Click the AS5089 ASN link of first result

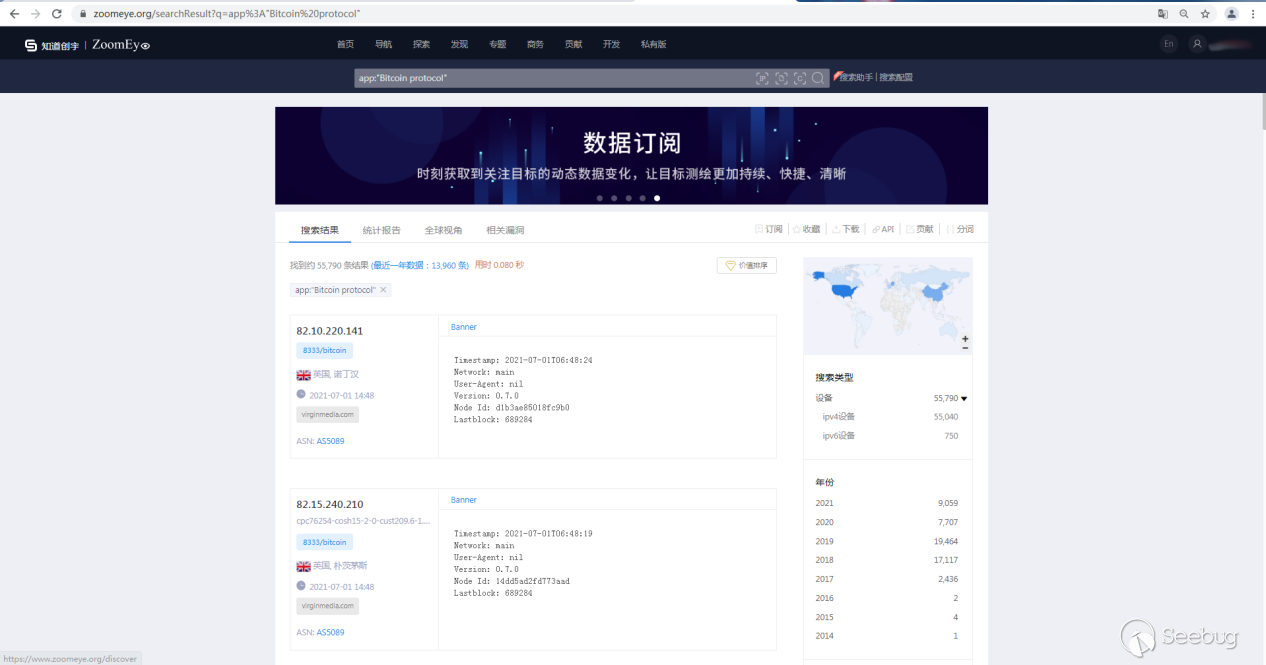point(330,441)
